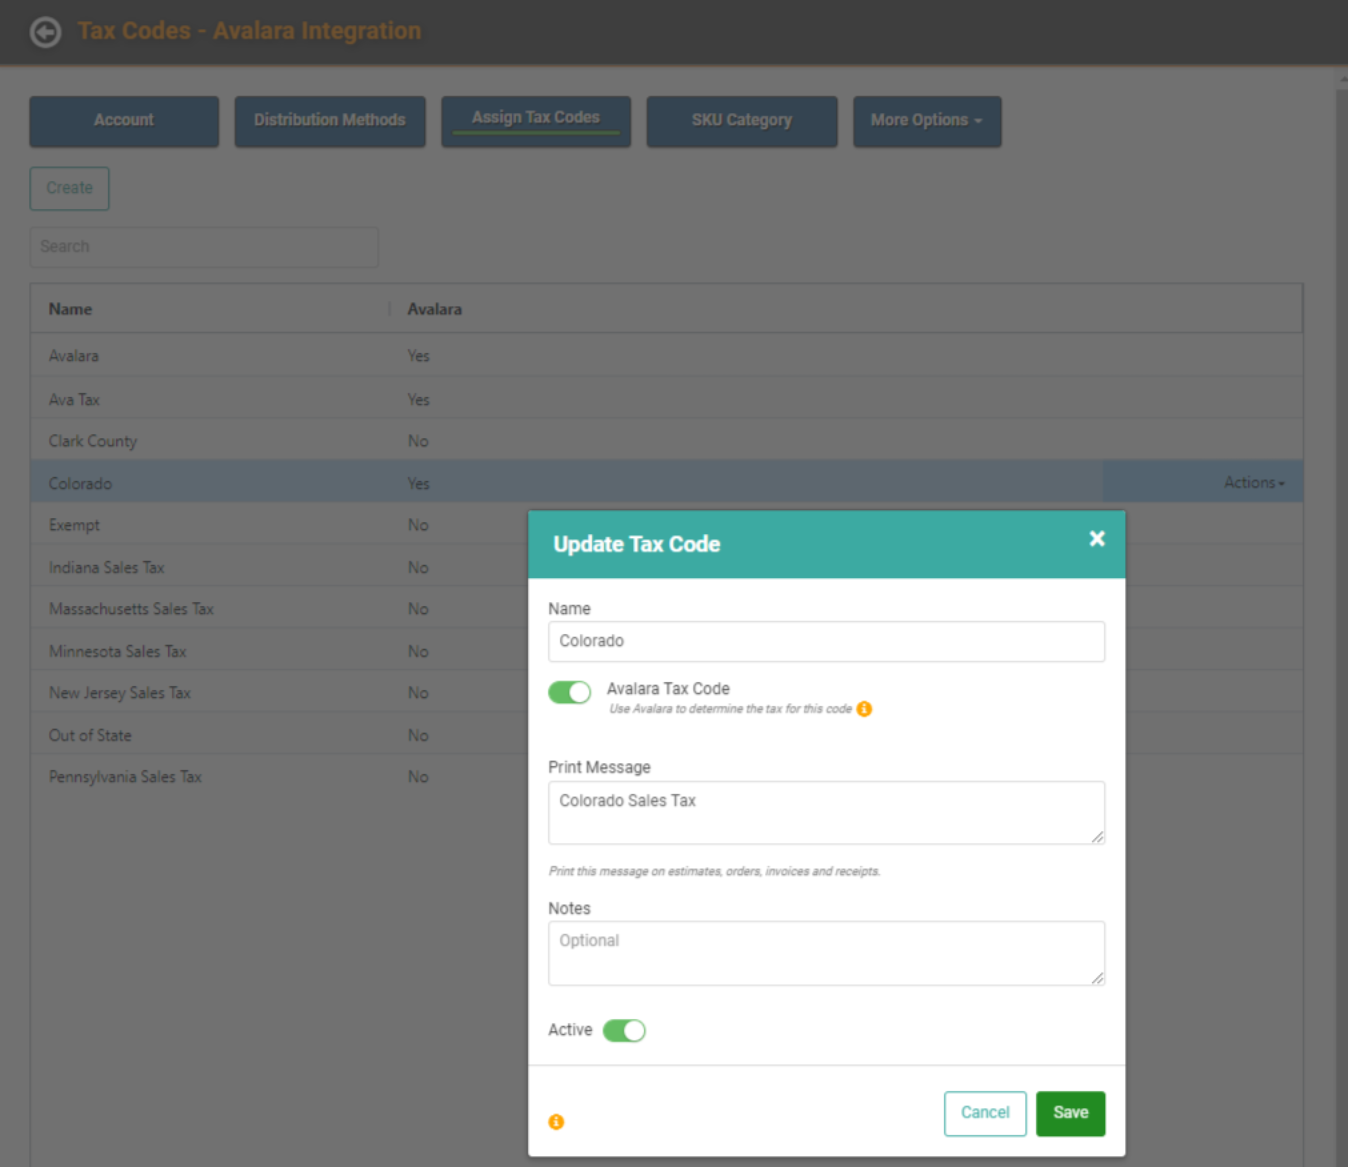The height and width of the screenshot is (1167, 1348).
Task: Select the Avalara row in the list
Action: [x=666, y=356]
